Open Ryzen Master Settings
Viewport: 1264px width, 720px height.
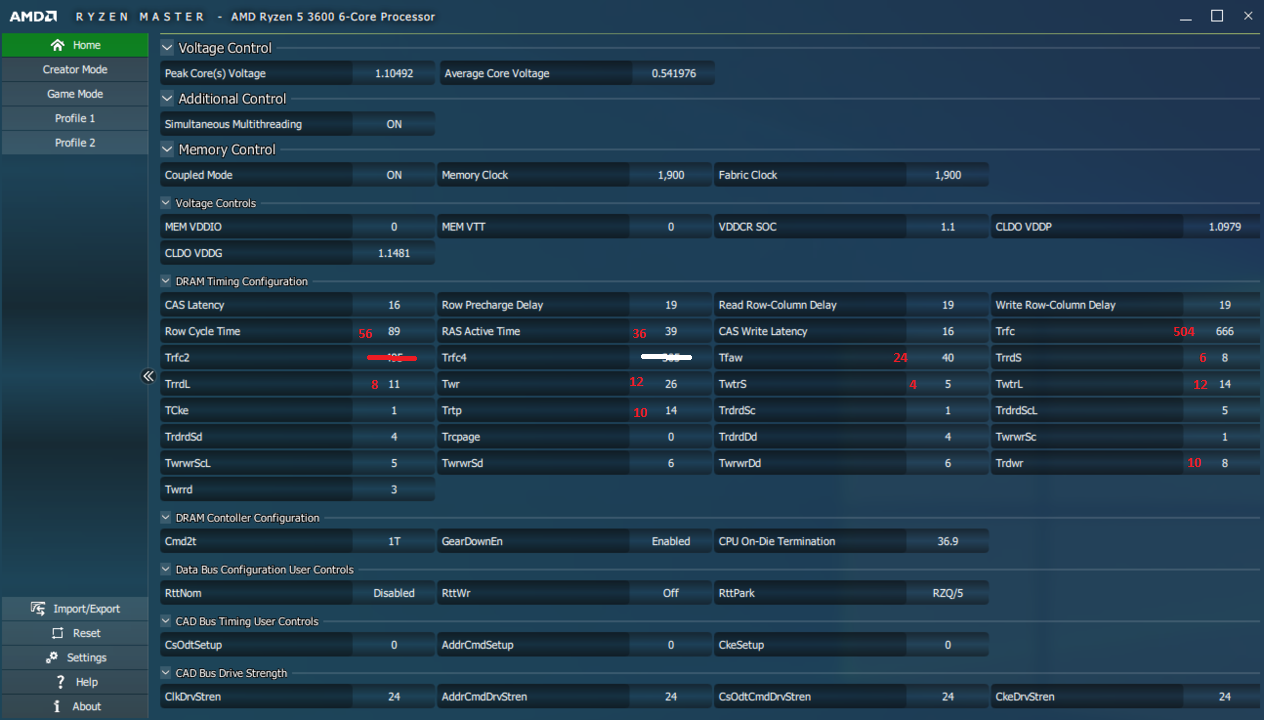click(x=75, y=658)
